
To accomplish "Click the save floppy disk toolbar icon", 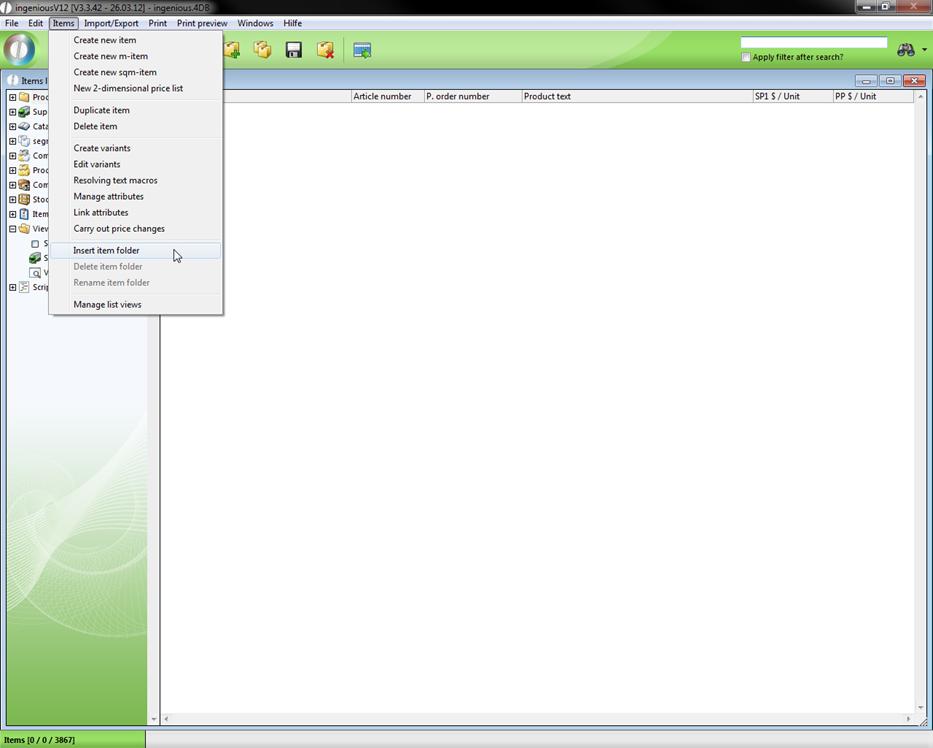I will (293, 50).
